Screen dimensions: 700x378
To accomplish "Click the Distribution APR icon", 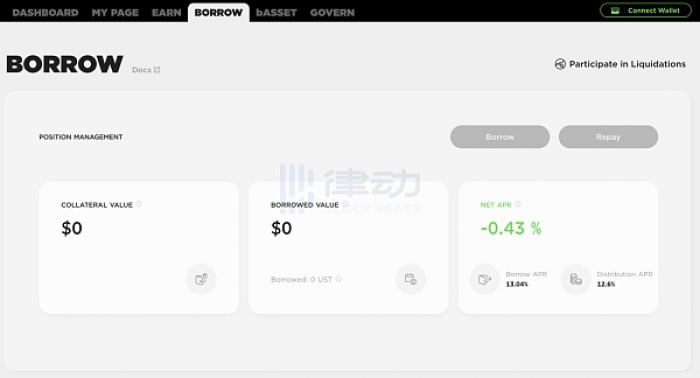I will point(576,279).
